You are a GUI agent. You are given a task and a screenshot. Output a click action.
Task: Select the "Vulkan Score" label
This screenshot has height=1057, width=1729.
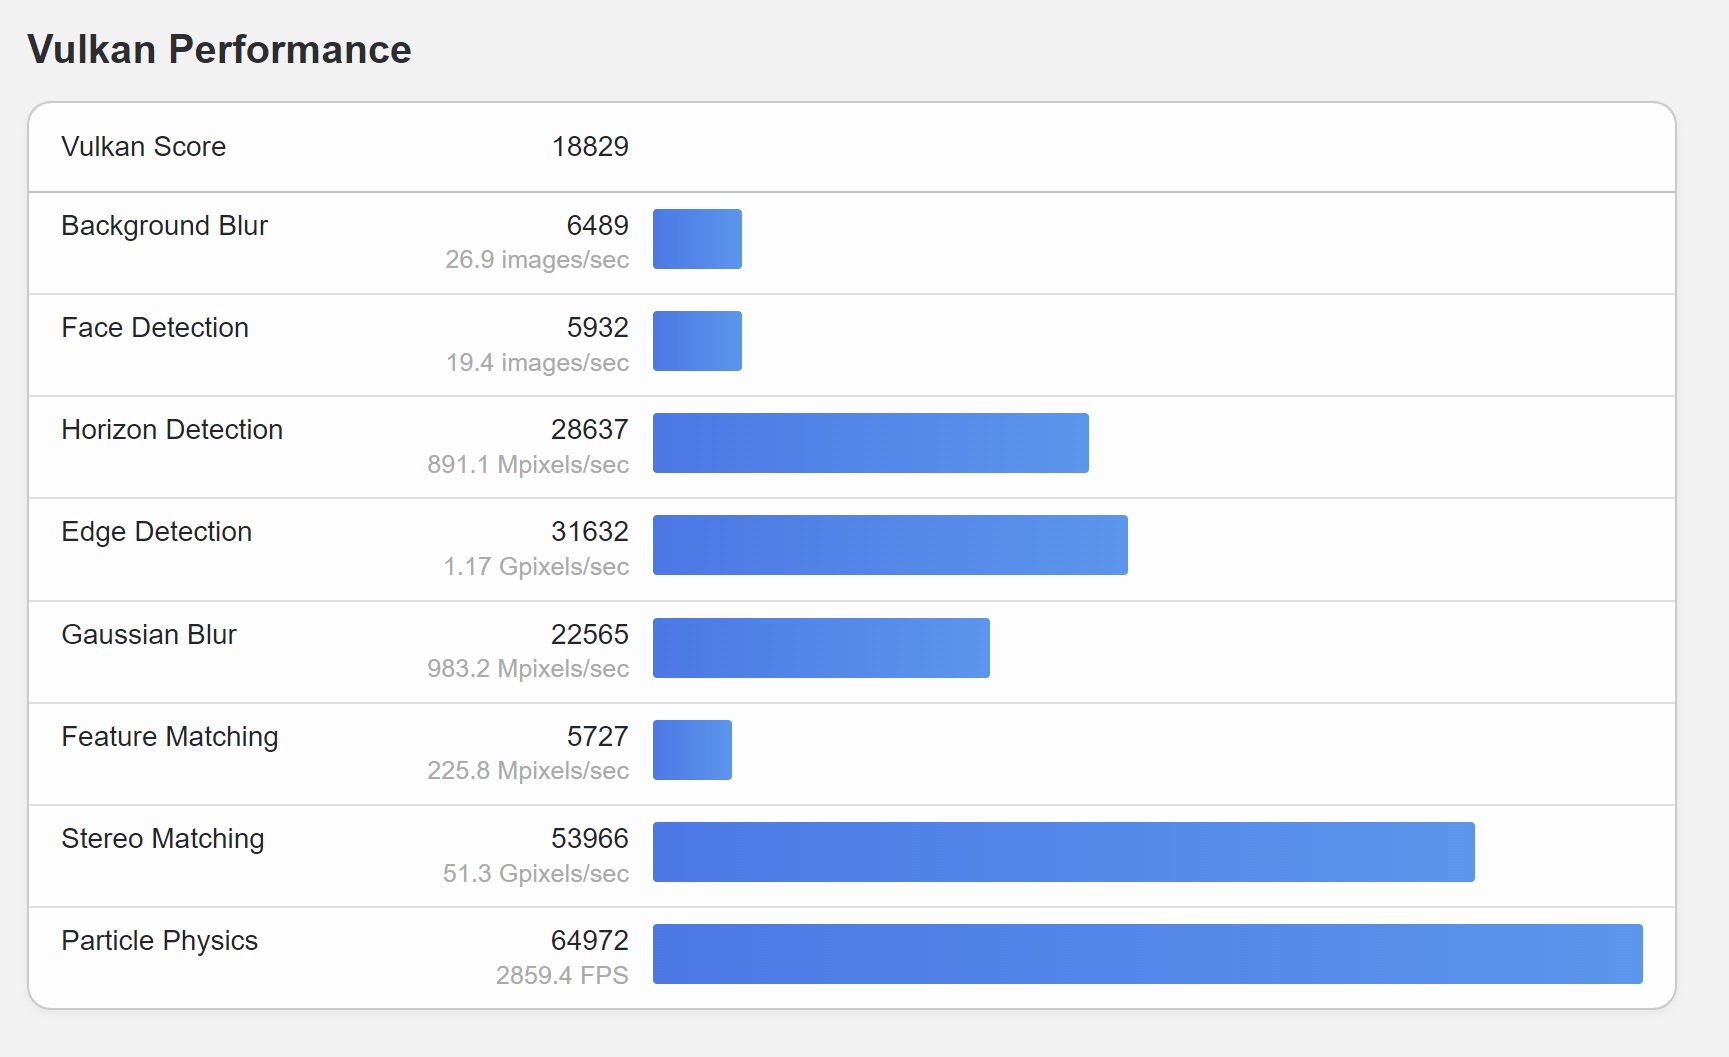144,147
